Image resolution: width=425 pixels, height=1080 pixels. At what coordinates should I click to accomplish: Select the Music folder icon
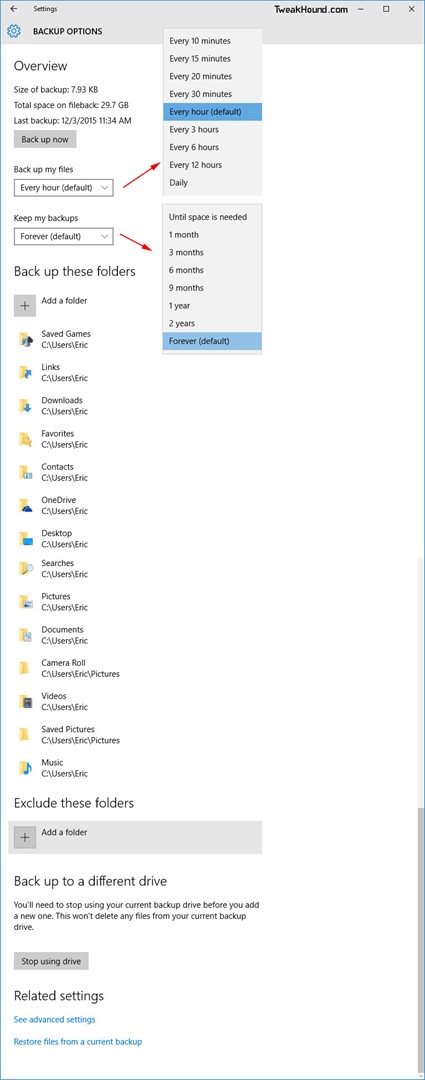pyautogui.click(x=25, y=768)
